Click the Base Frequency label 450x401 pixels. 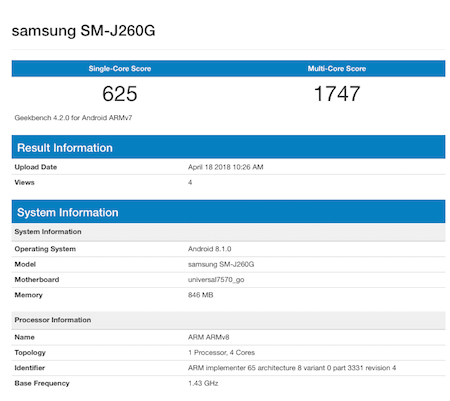click(42, 383)
